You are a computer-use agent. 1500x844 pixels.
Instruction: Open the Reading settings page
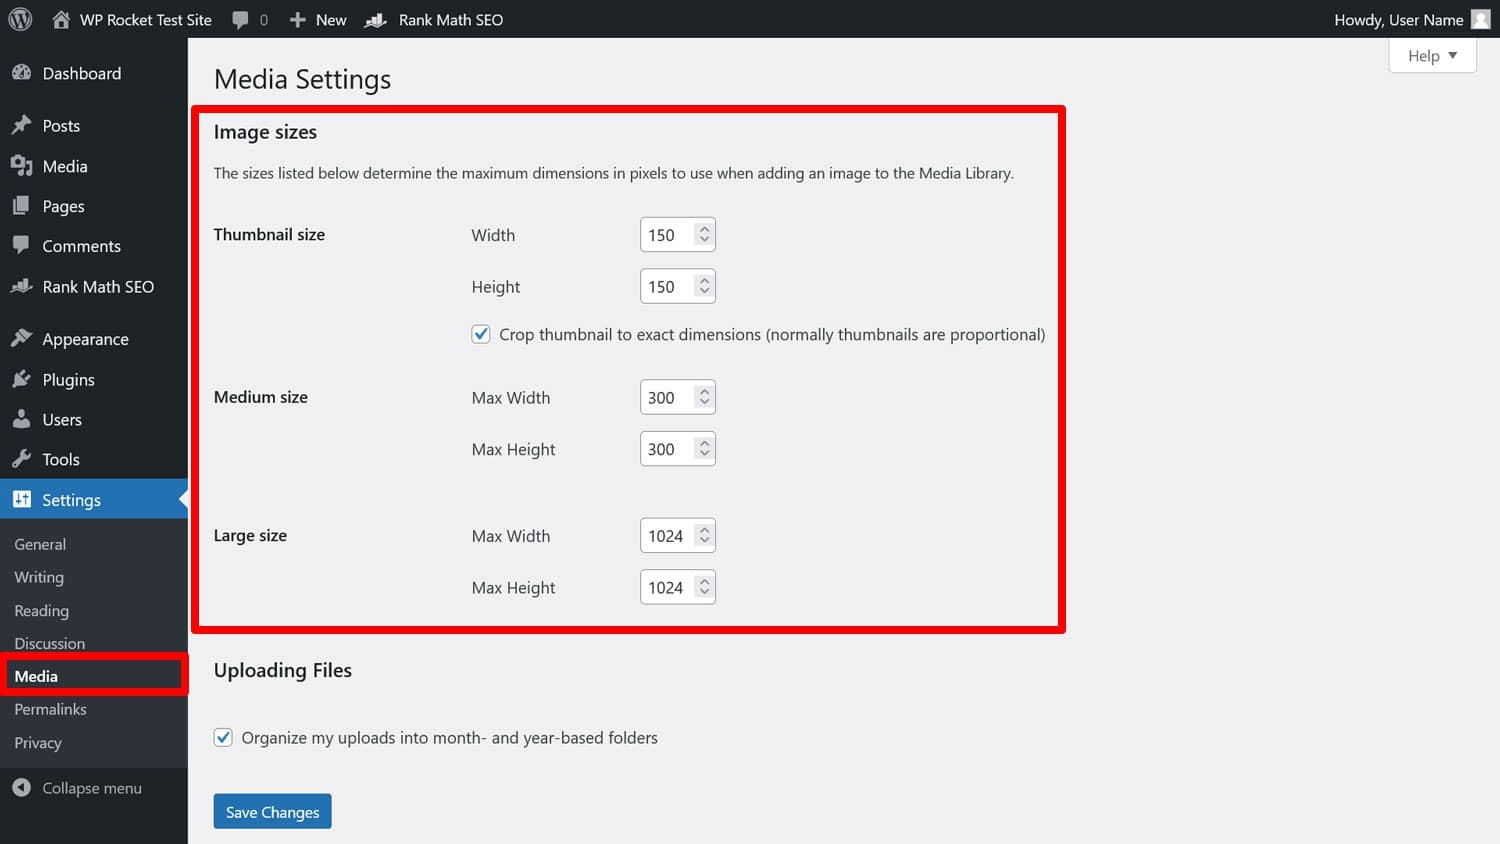coord(41,611)
